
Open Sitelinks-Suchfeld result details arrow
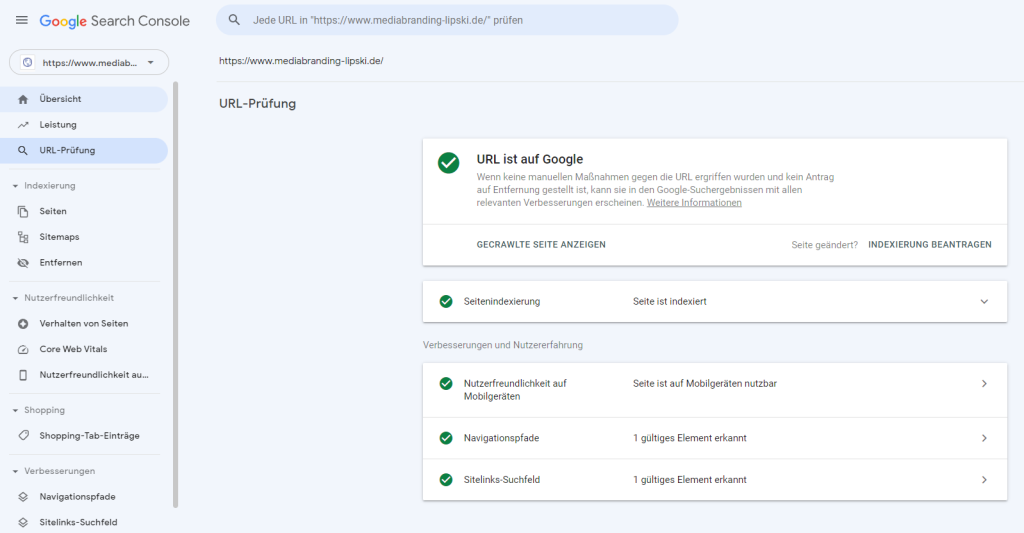(x=984, y=479)
